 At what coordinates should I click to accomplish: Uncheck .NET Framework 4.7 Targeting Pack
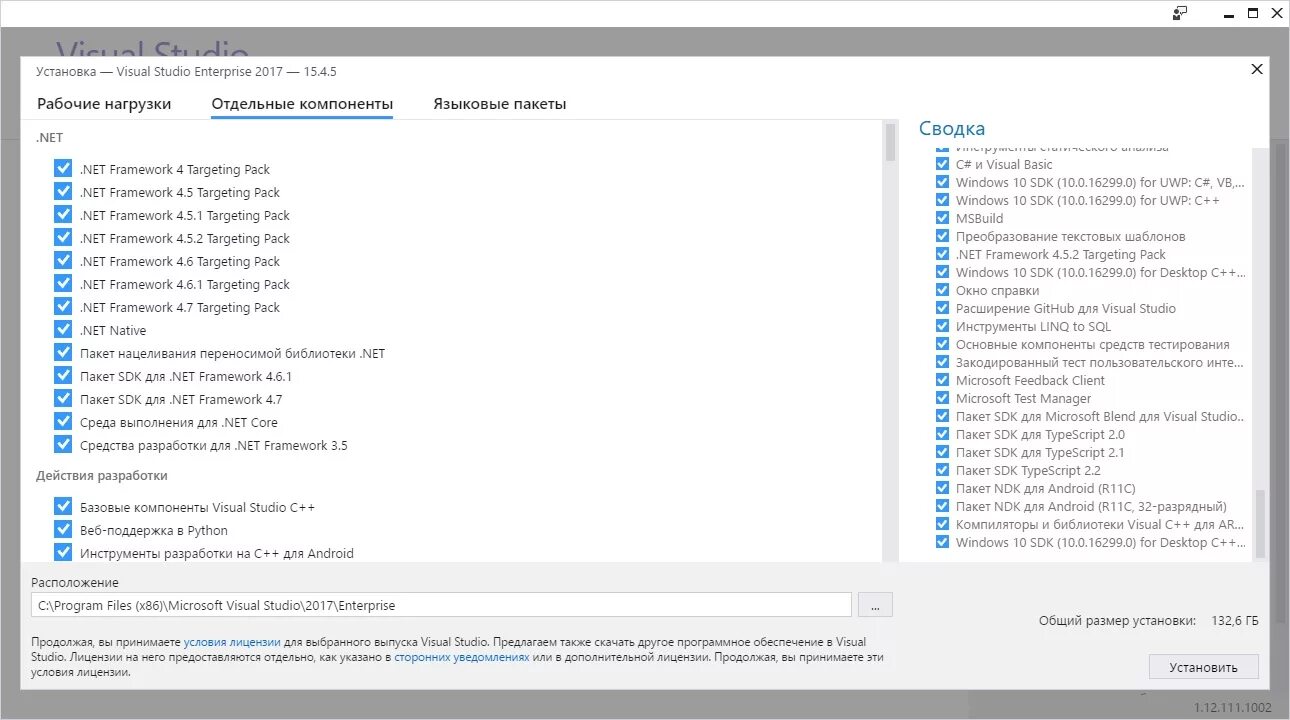coord(64,307)
